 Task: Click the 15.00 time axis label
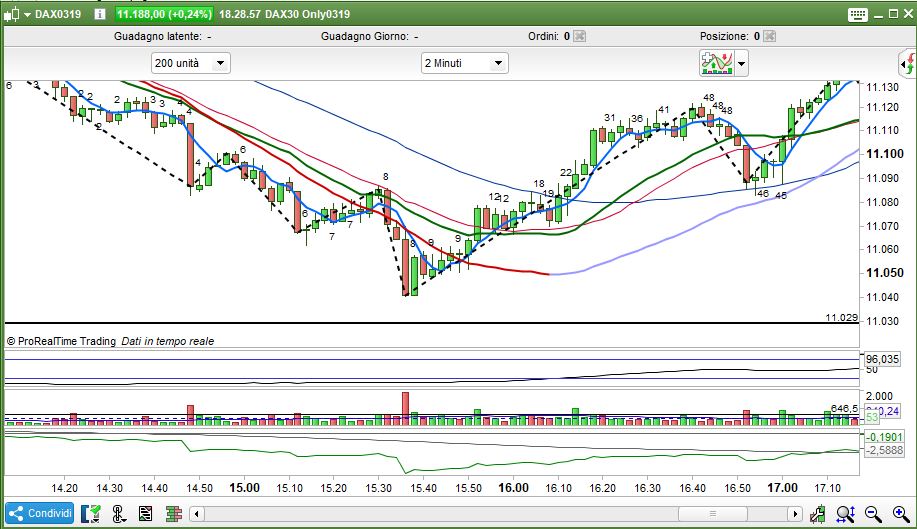[244, 487]
